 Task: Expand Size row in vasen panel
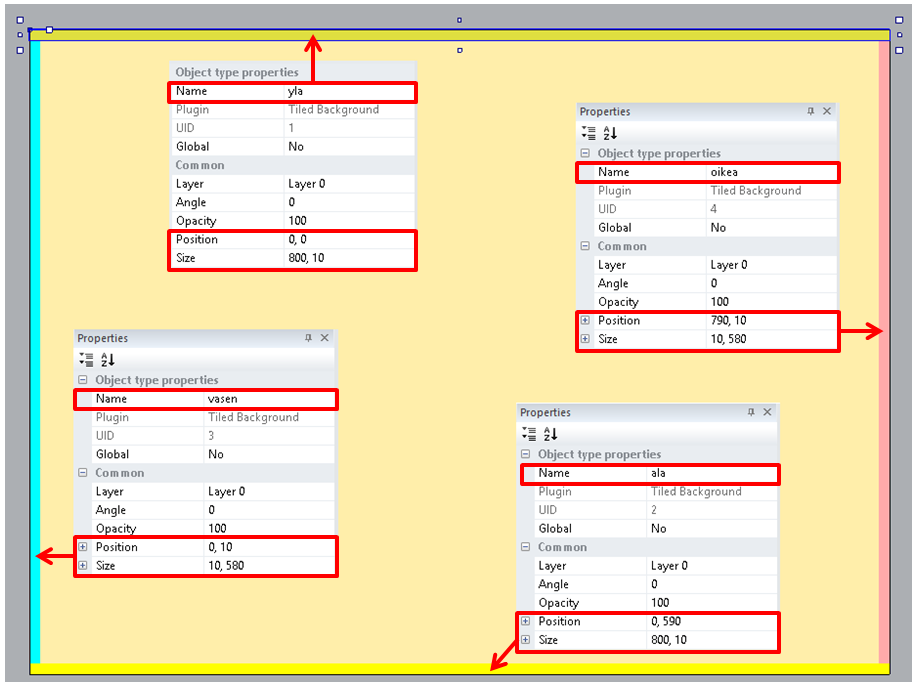tap(83, 566)
